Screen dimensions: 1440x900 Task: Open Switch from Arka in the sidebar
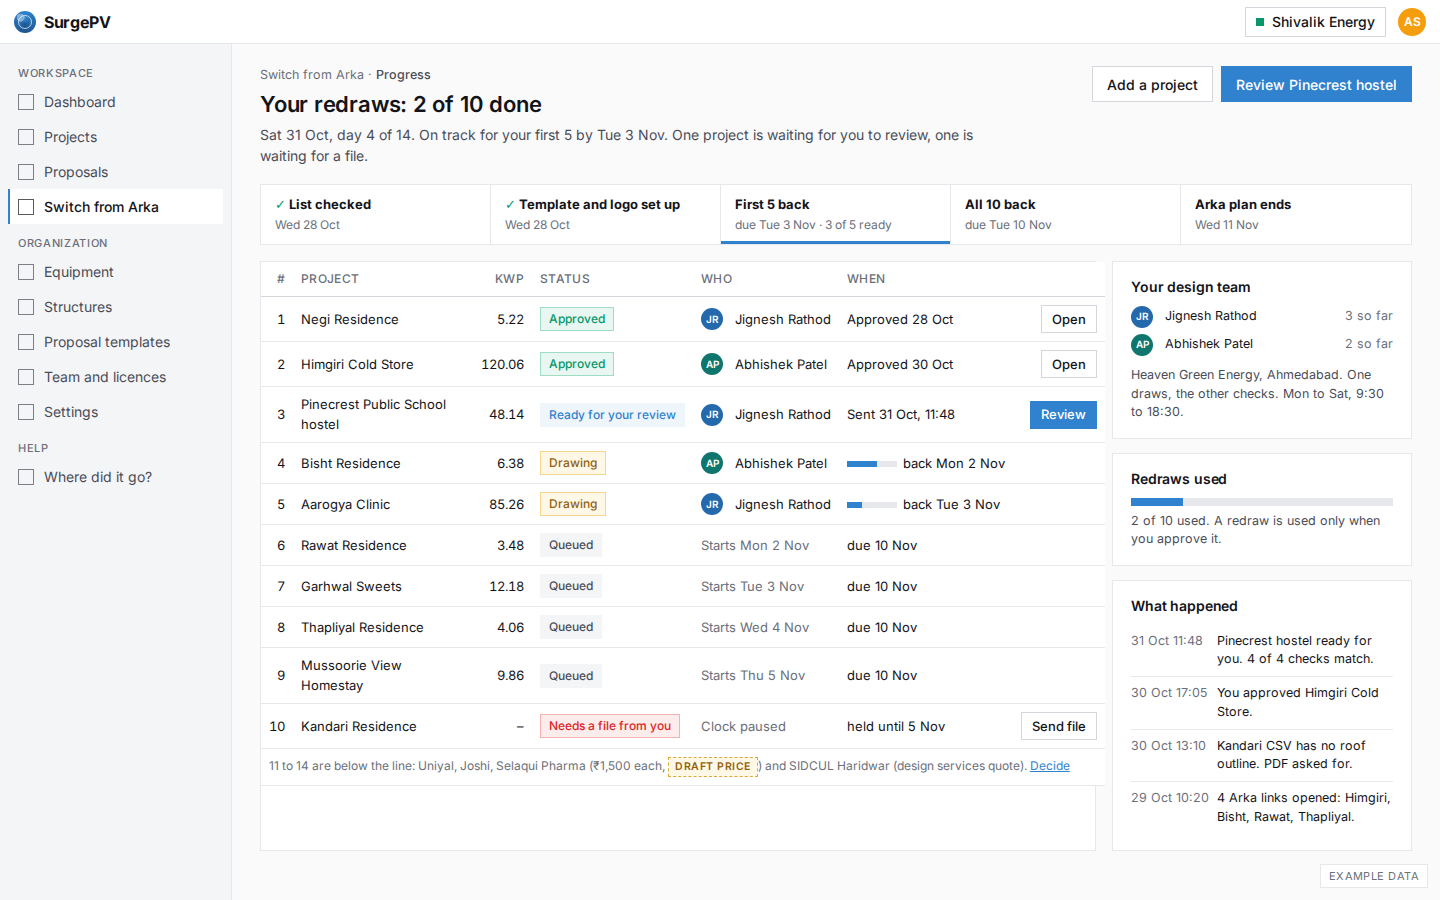tap(116, 207)
